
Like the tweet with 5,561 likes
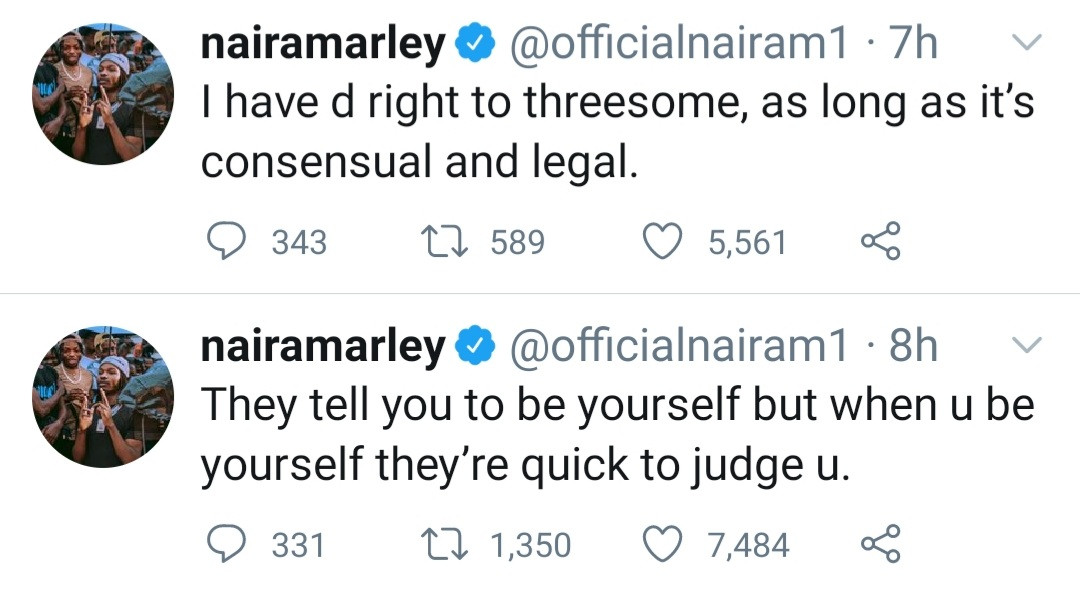[663, 242]
